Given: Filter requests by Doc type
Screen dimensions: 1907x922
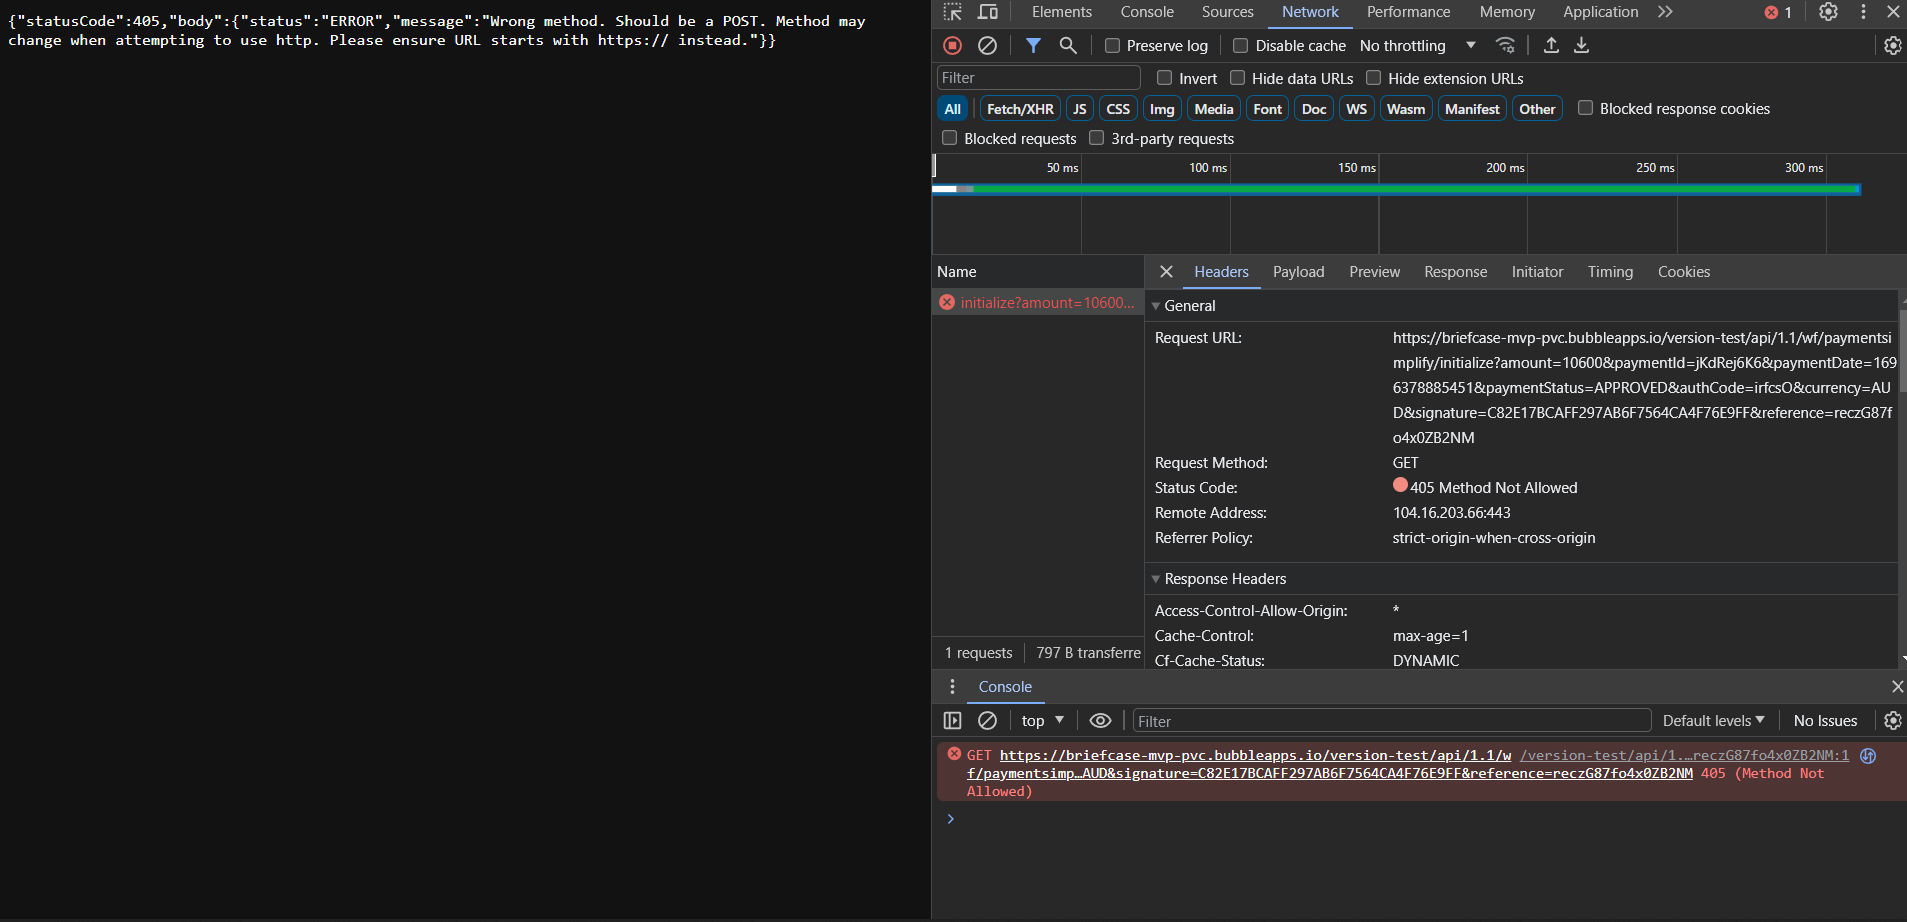Looking at the screenshot, I should (1314, 109).
